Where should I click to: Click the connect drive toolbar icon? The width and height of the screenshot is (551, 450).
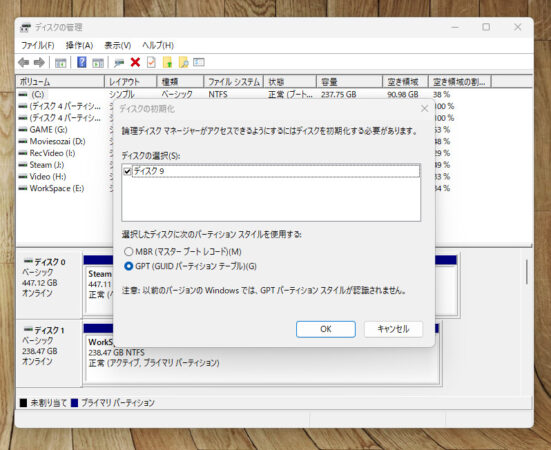(x=119, y=63)
